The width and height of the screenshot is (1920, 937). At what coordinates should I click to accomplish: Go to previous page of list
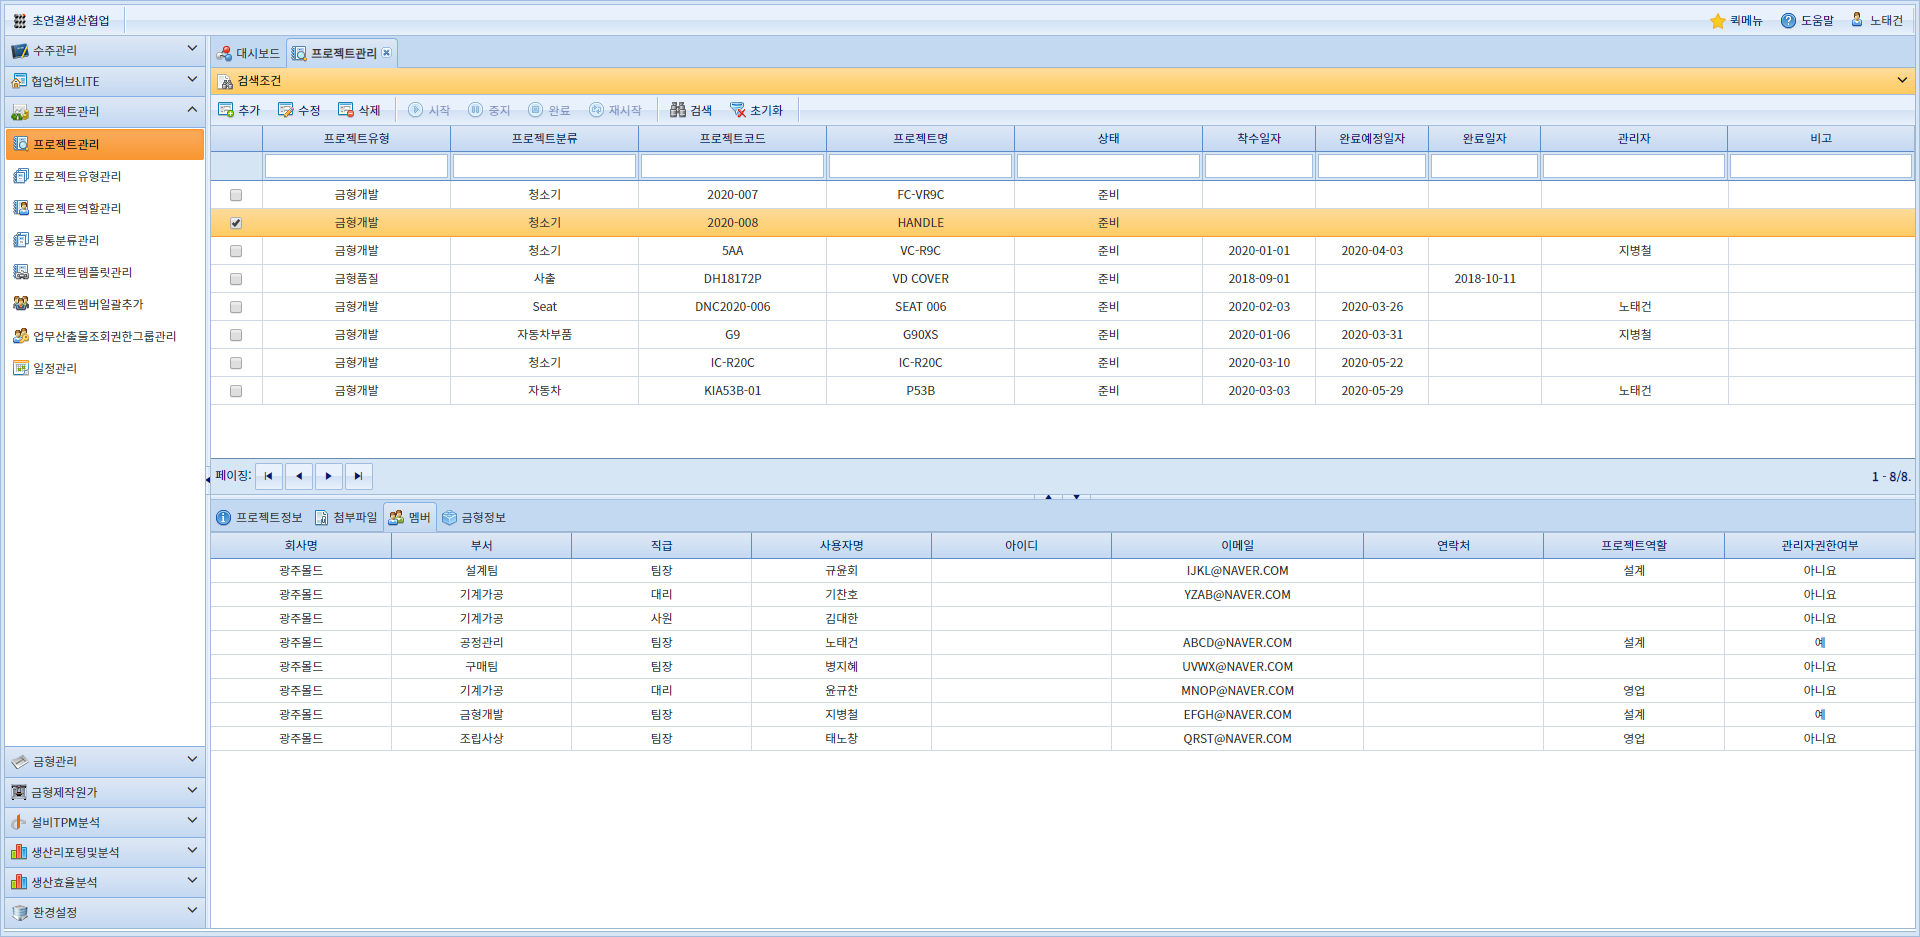(x=299, y=476)
